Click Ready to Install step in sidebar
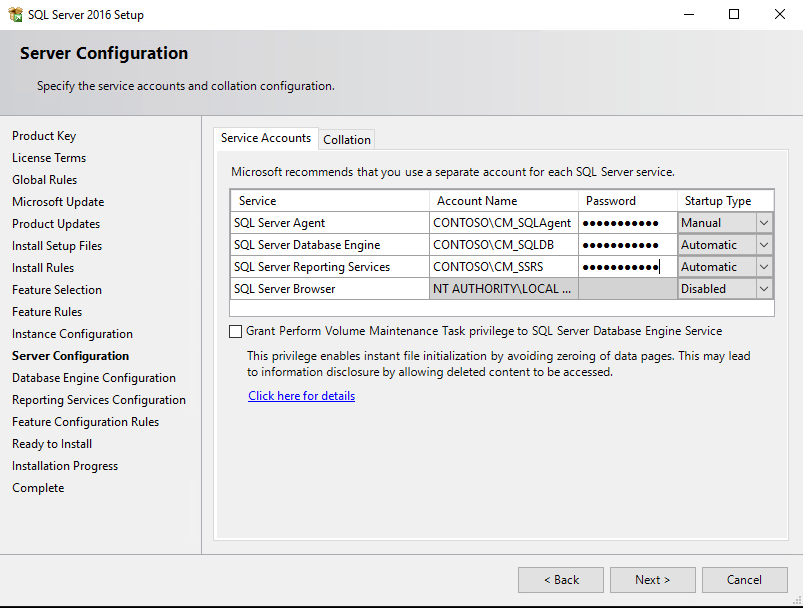 coord(52,444)
